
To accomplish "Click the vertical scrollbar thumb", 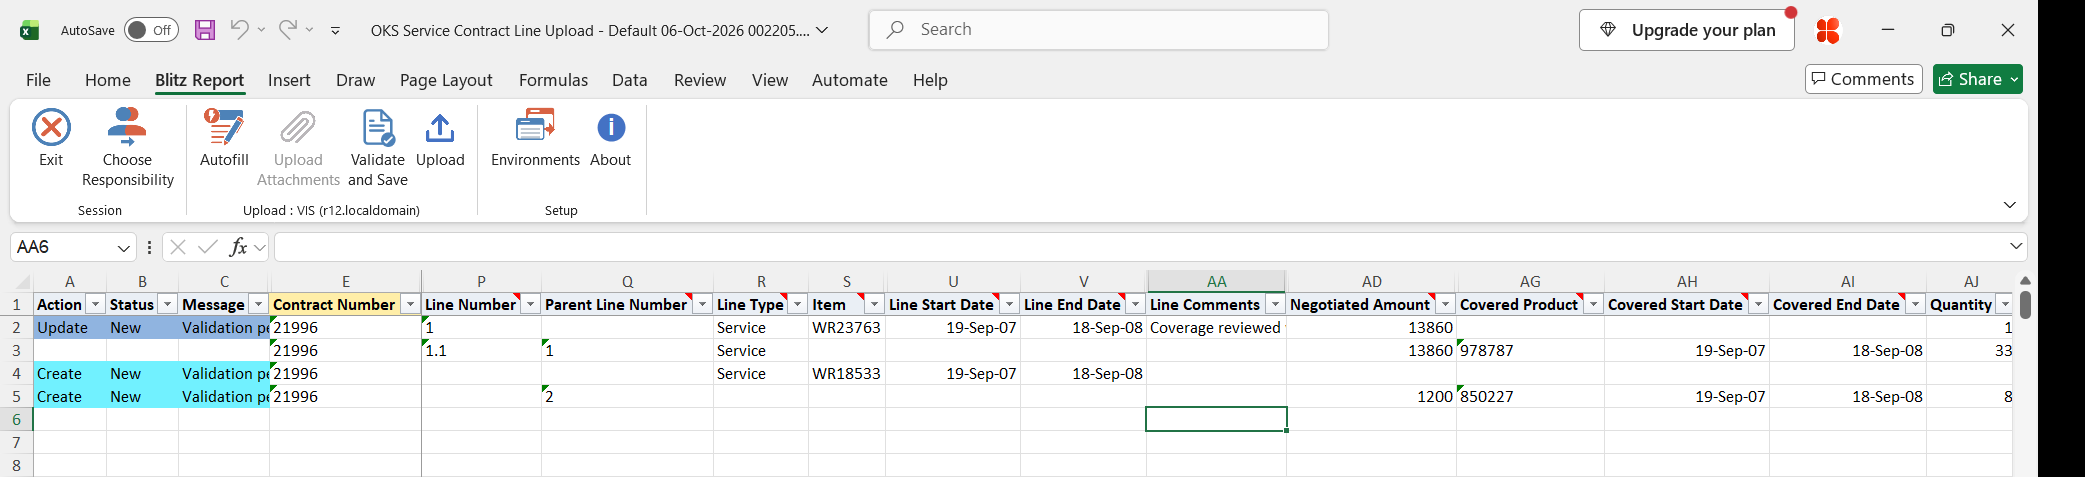I will (2025, 304).
